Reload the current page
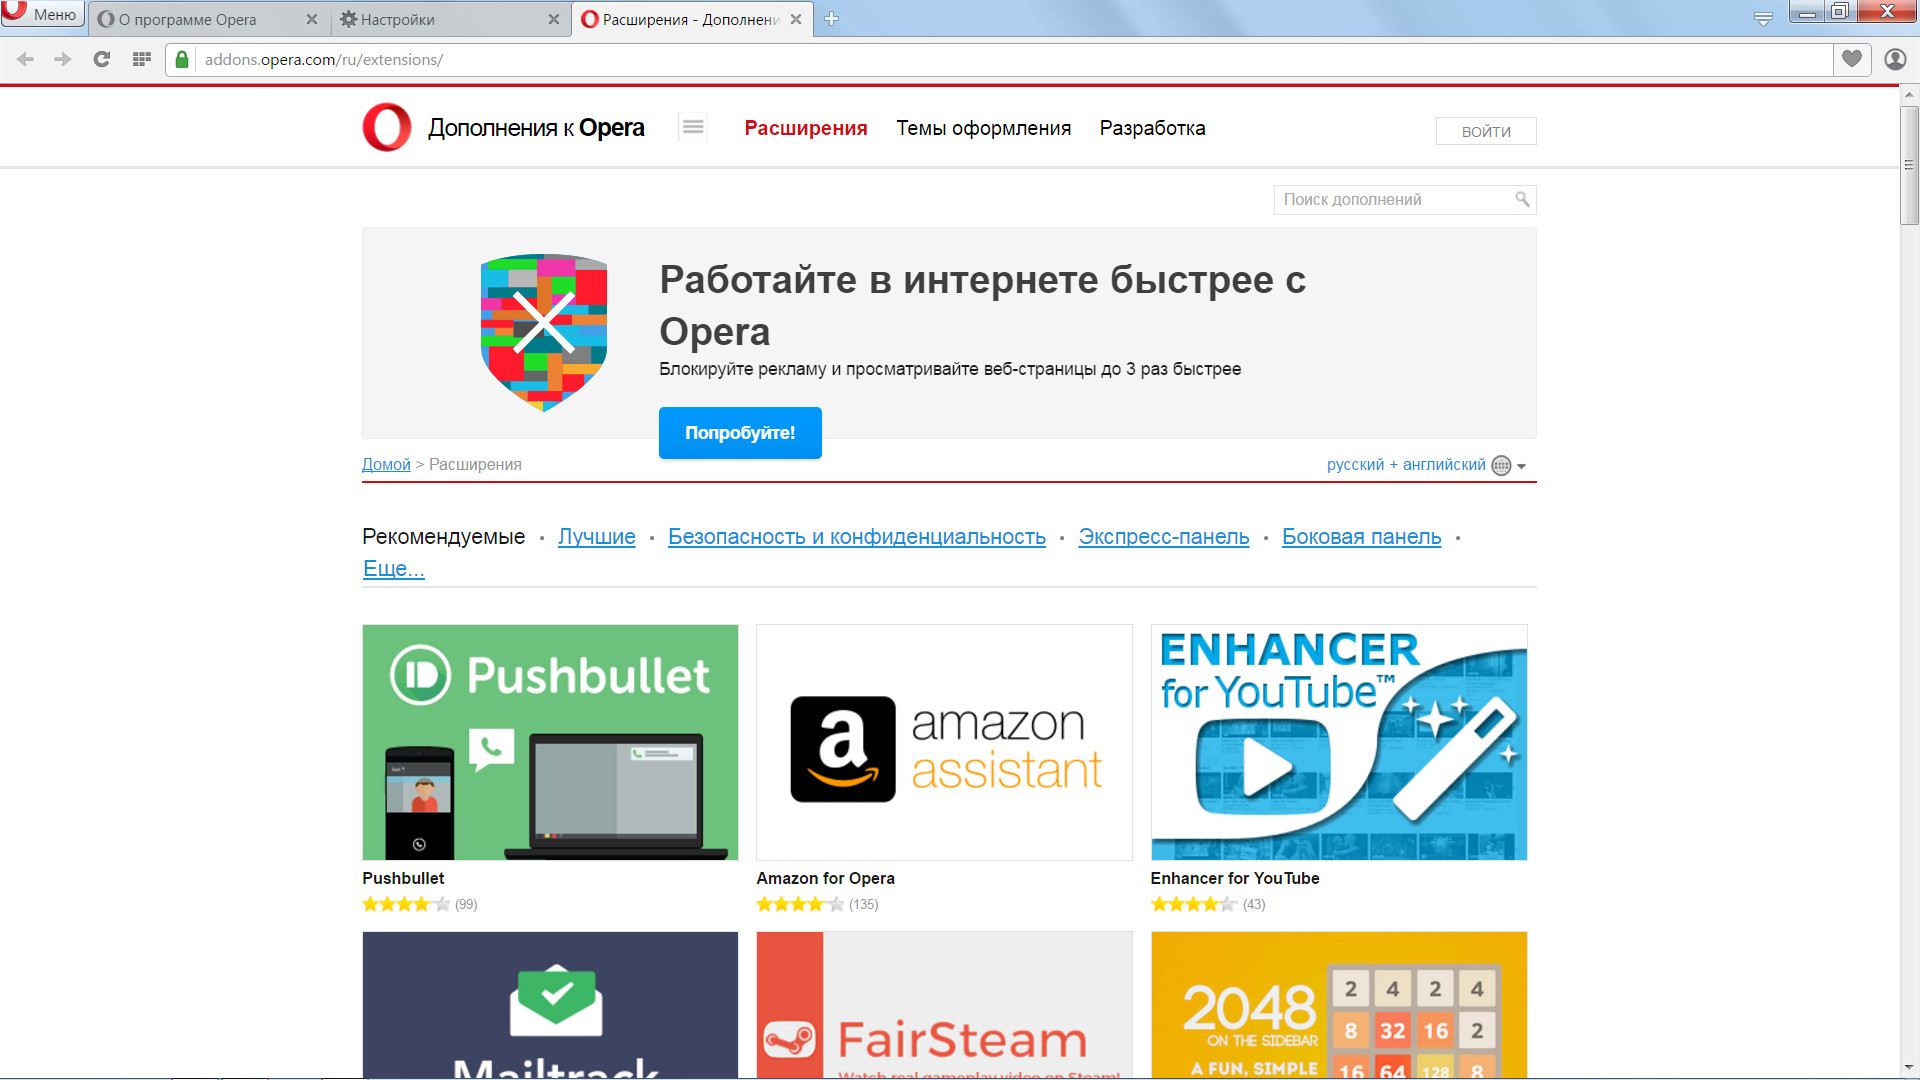The width and height of the screenshot is (1920, 1080). click(101, 60)
